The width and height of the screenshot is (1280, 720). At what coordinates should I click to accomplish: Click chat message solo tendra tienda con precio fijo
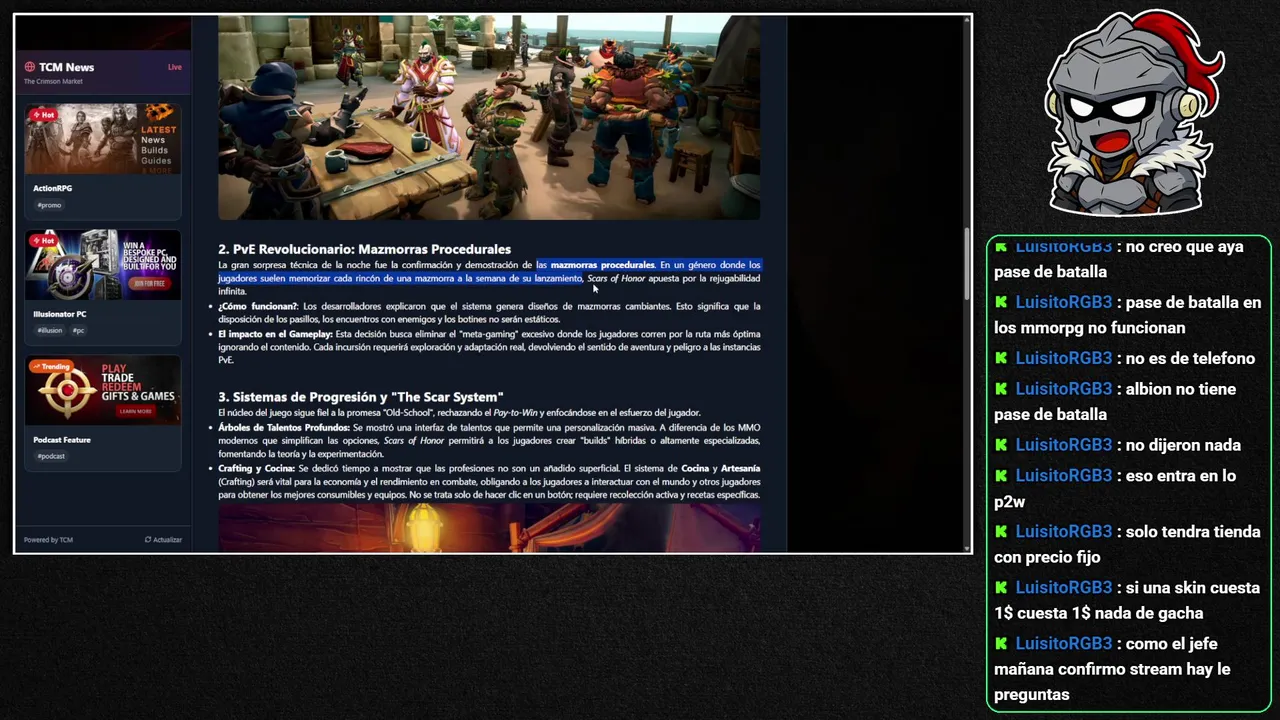pyautogui.click(x=1128, y=545)
